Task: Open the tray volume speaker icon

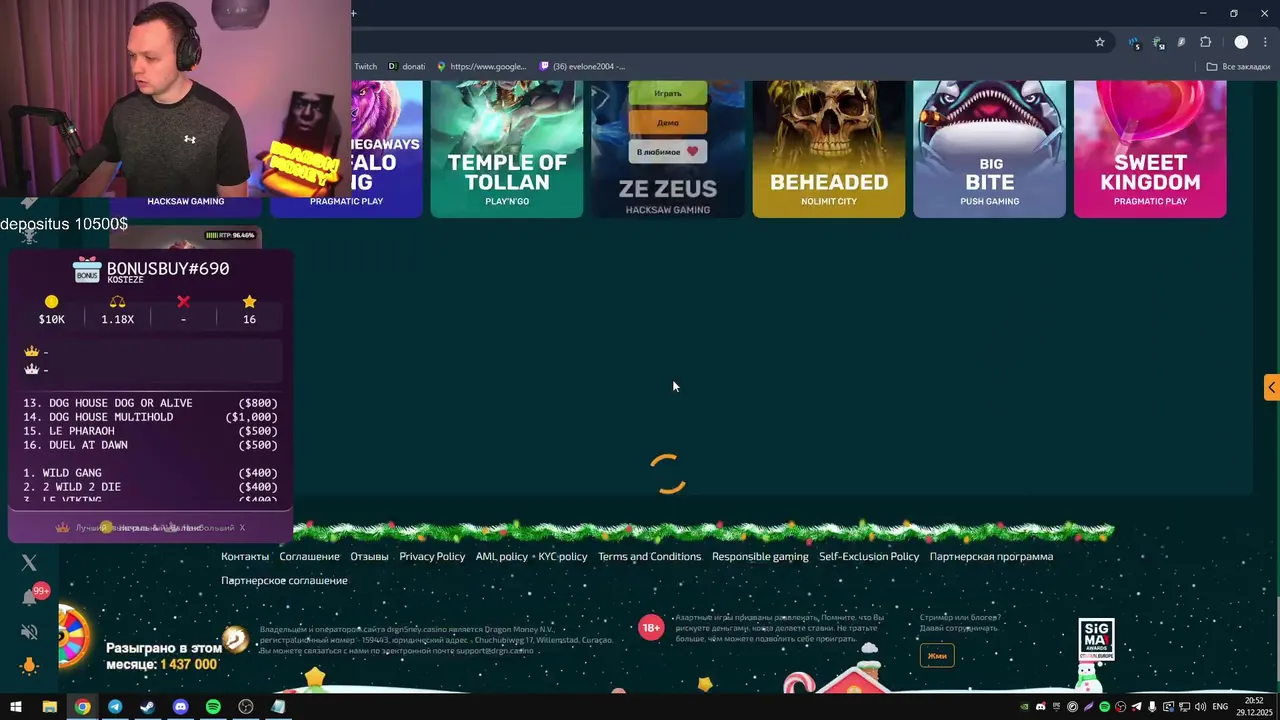Action: click(x=1200, y=707)
